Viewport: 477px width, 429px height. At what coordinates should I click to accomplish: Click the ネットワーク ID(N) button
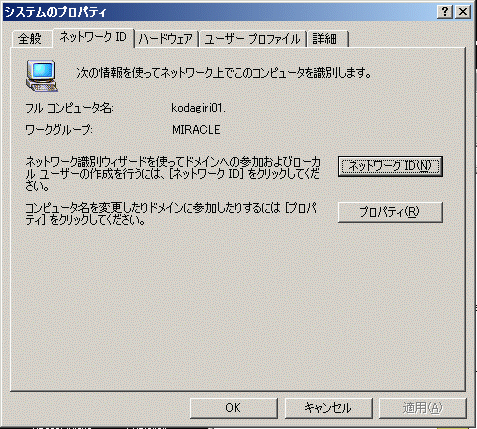click(390, 166)
